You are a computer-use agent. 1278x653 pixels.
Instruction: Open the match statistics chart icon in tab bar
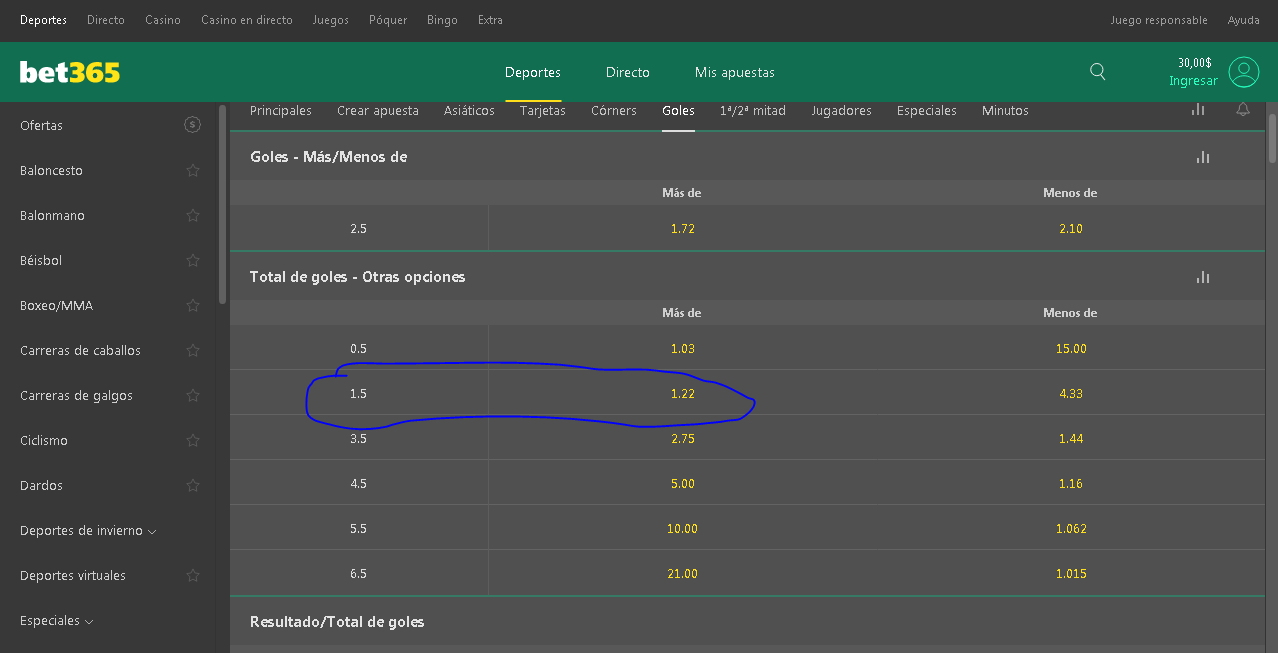pos(1198,110)
